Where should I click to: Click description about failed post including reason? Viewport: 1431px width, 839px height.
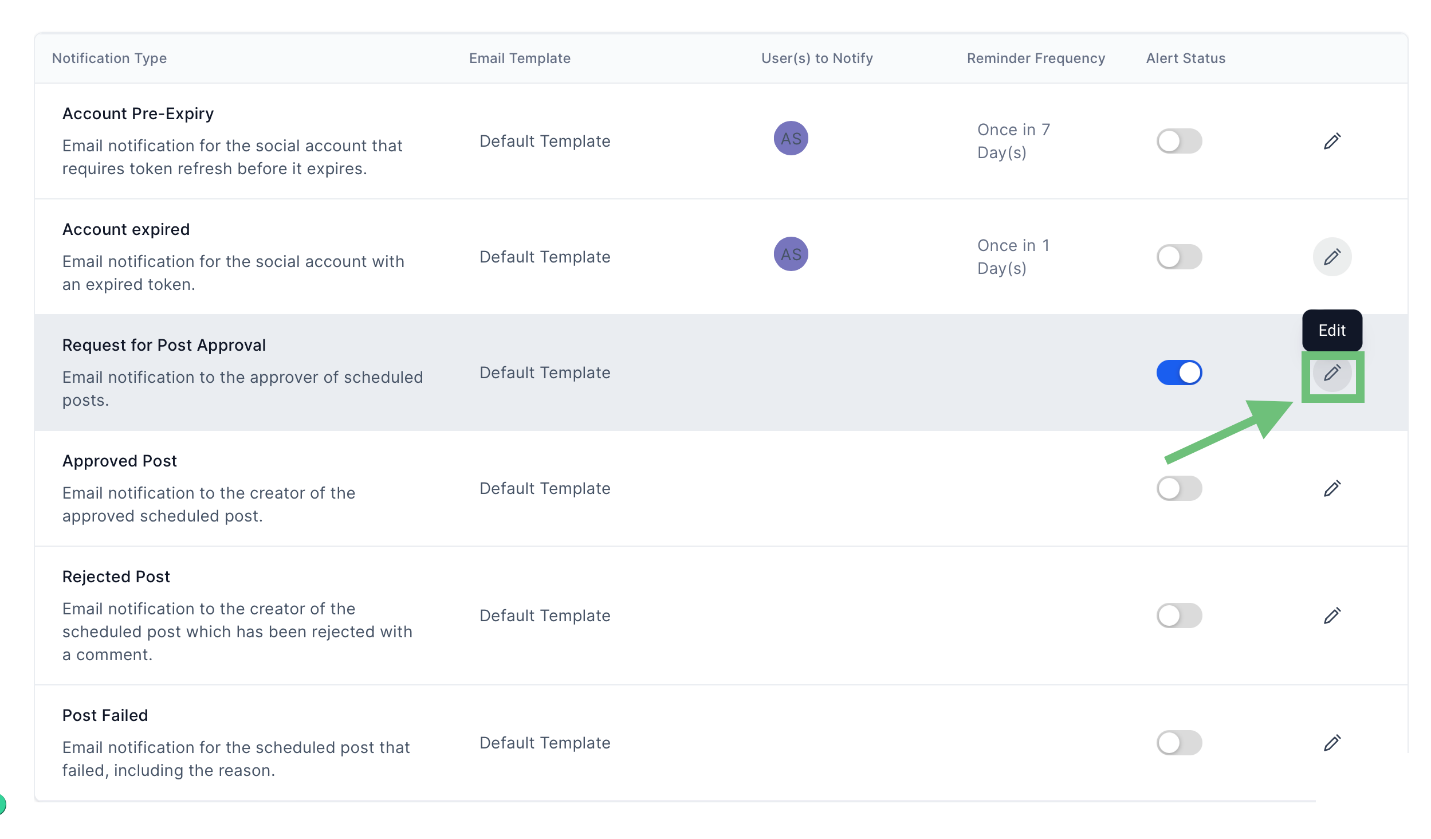click(x=236, y=759)
